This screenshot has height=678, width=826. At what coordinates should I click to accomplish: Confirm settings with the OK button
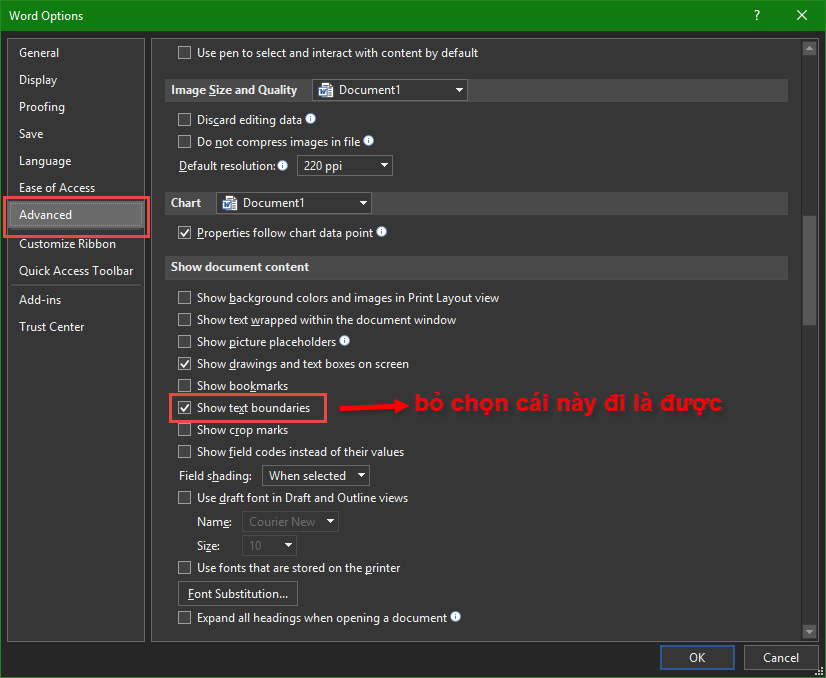point(697,657)
